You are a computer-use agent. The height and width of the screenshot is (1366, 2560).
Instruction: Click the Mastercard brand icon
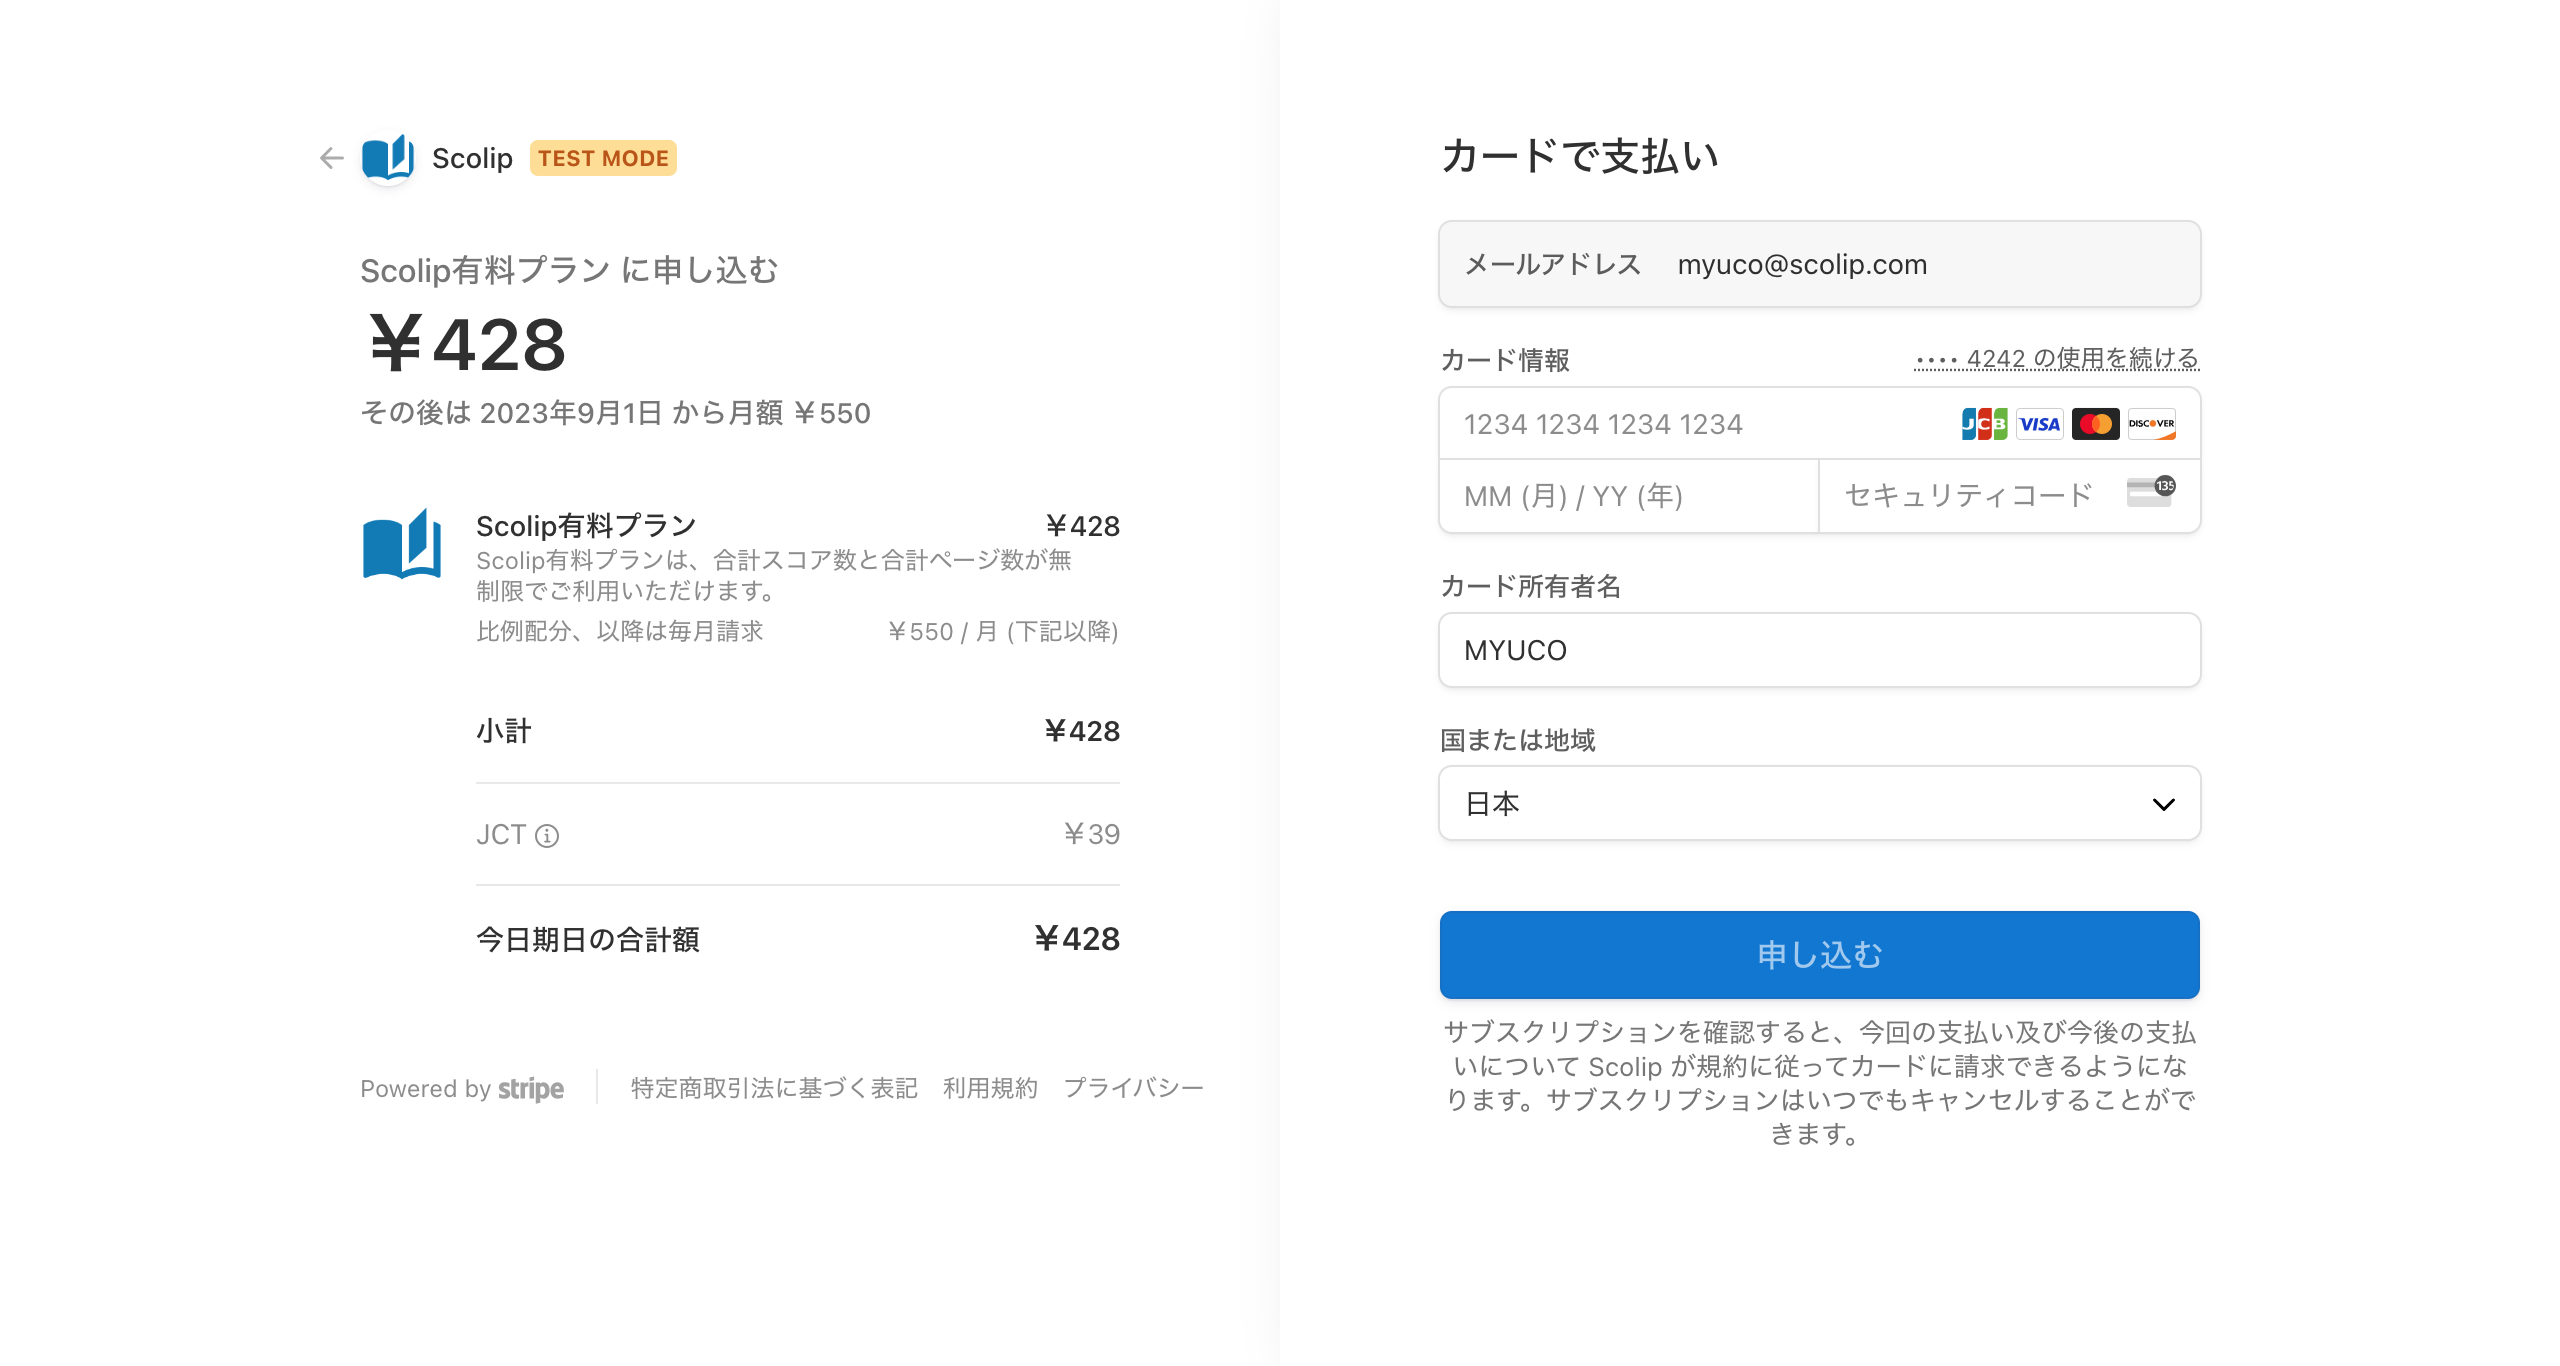(x=2096, y=424)
